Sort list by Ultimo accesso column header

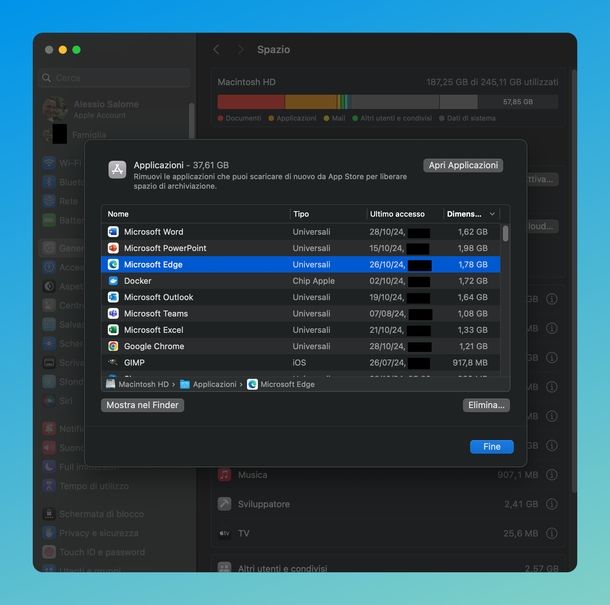tap(397, 214)
